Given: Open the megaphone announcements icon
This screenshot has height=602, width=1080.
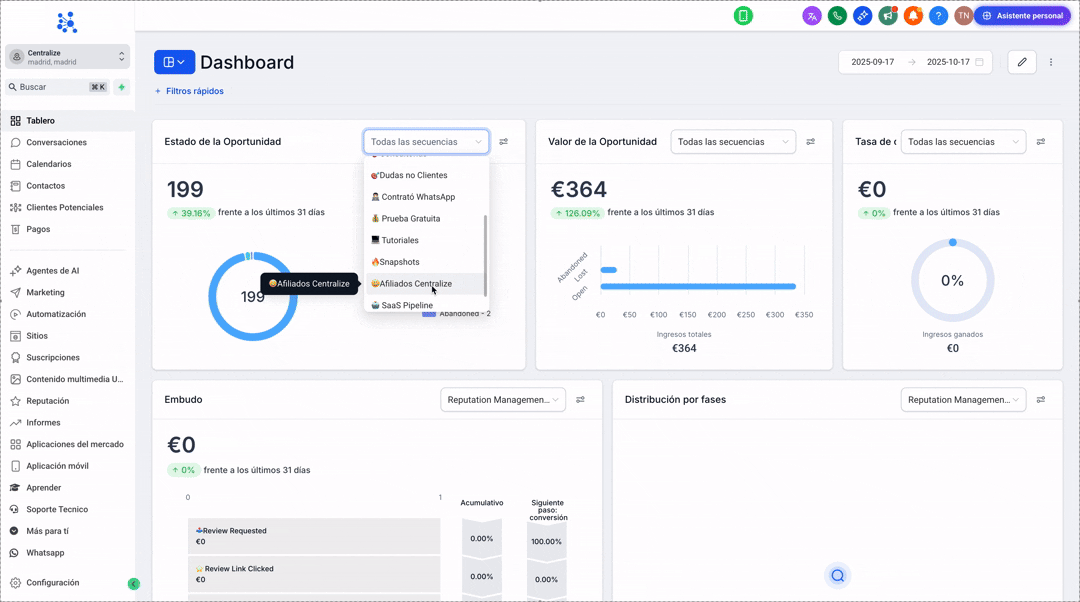Looking at the screenshot, I should (888, 16).
